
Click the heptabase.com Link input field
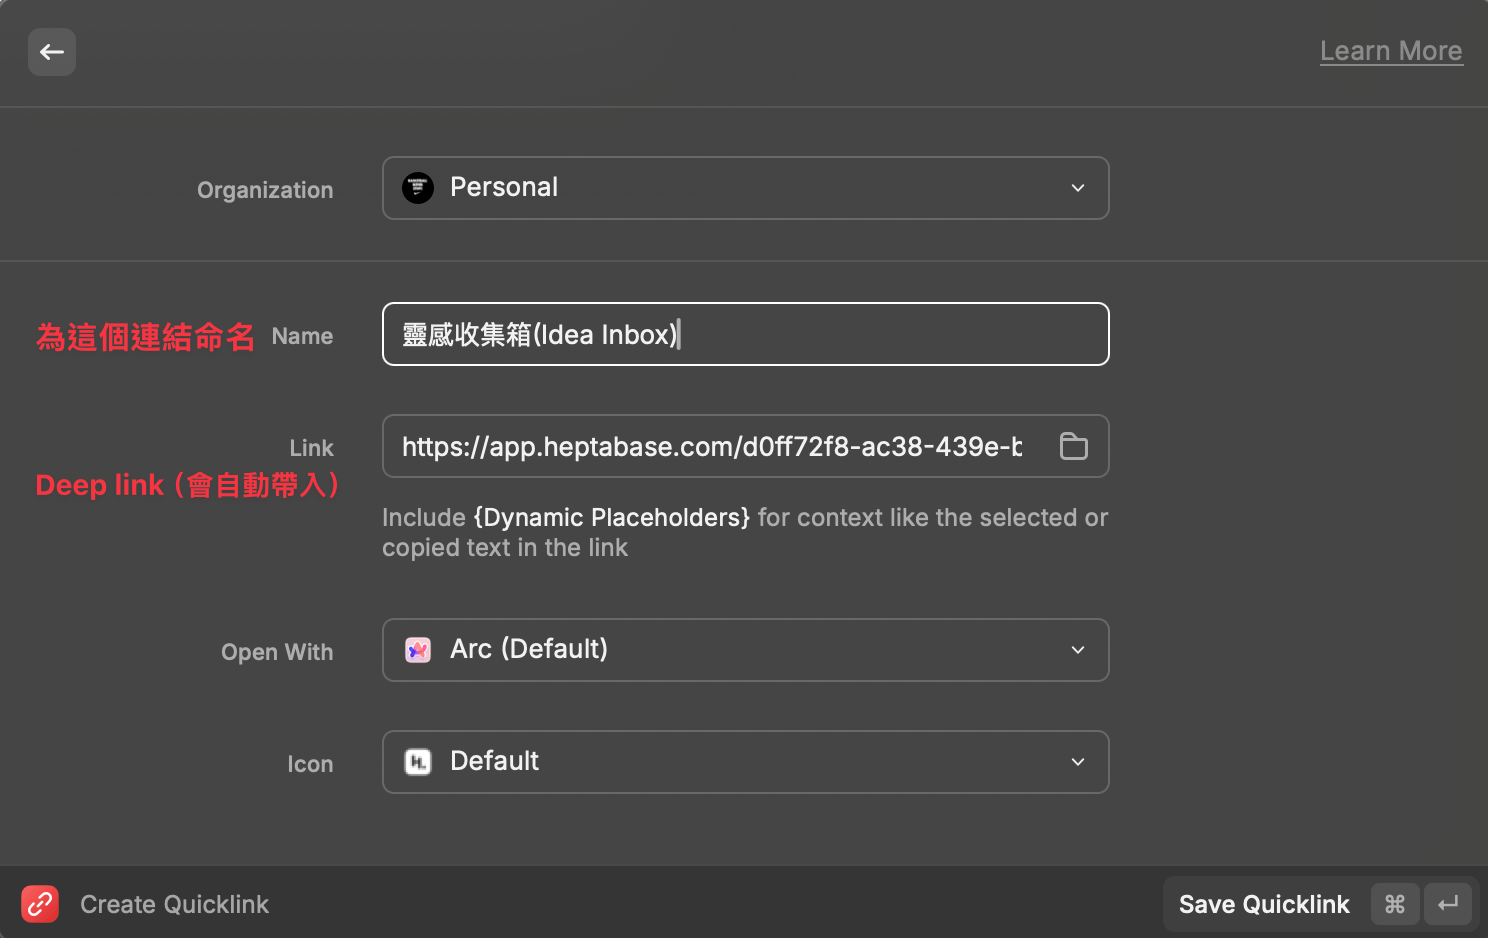(x=710, y=446)
